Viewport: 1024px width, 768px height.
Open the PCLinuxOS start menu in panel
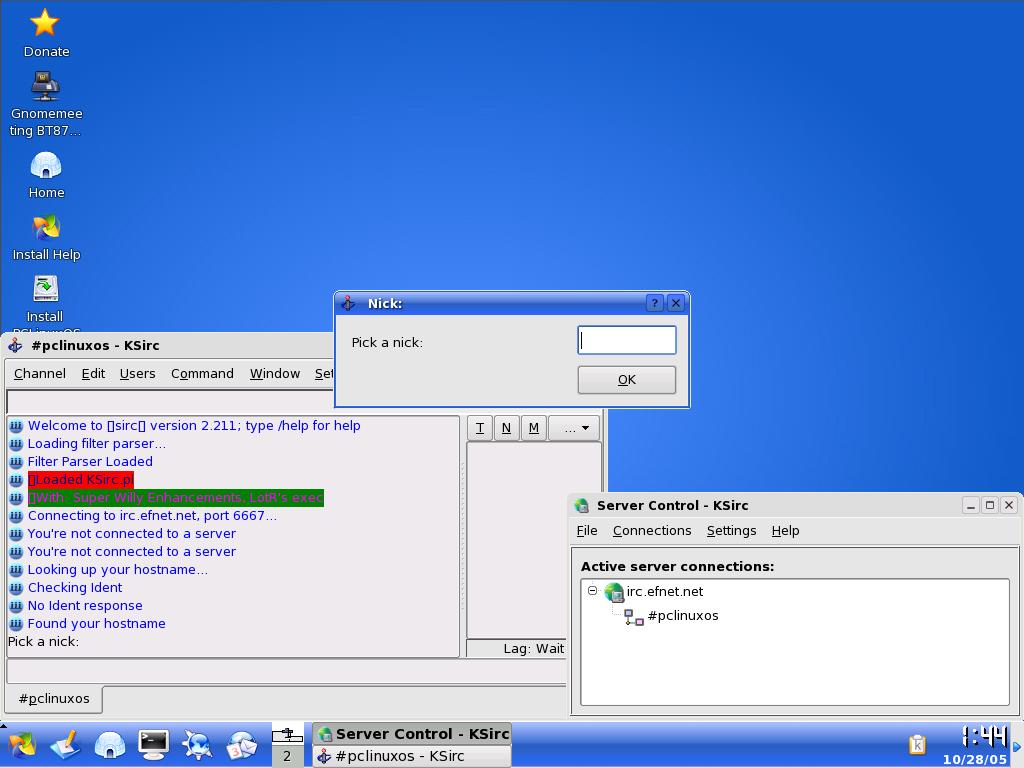(22, 745)
